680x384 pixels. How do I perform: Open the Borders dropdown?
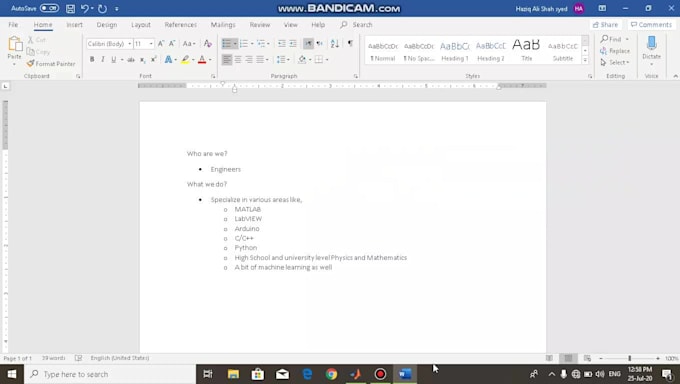[327, 60]
